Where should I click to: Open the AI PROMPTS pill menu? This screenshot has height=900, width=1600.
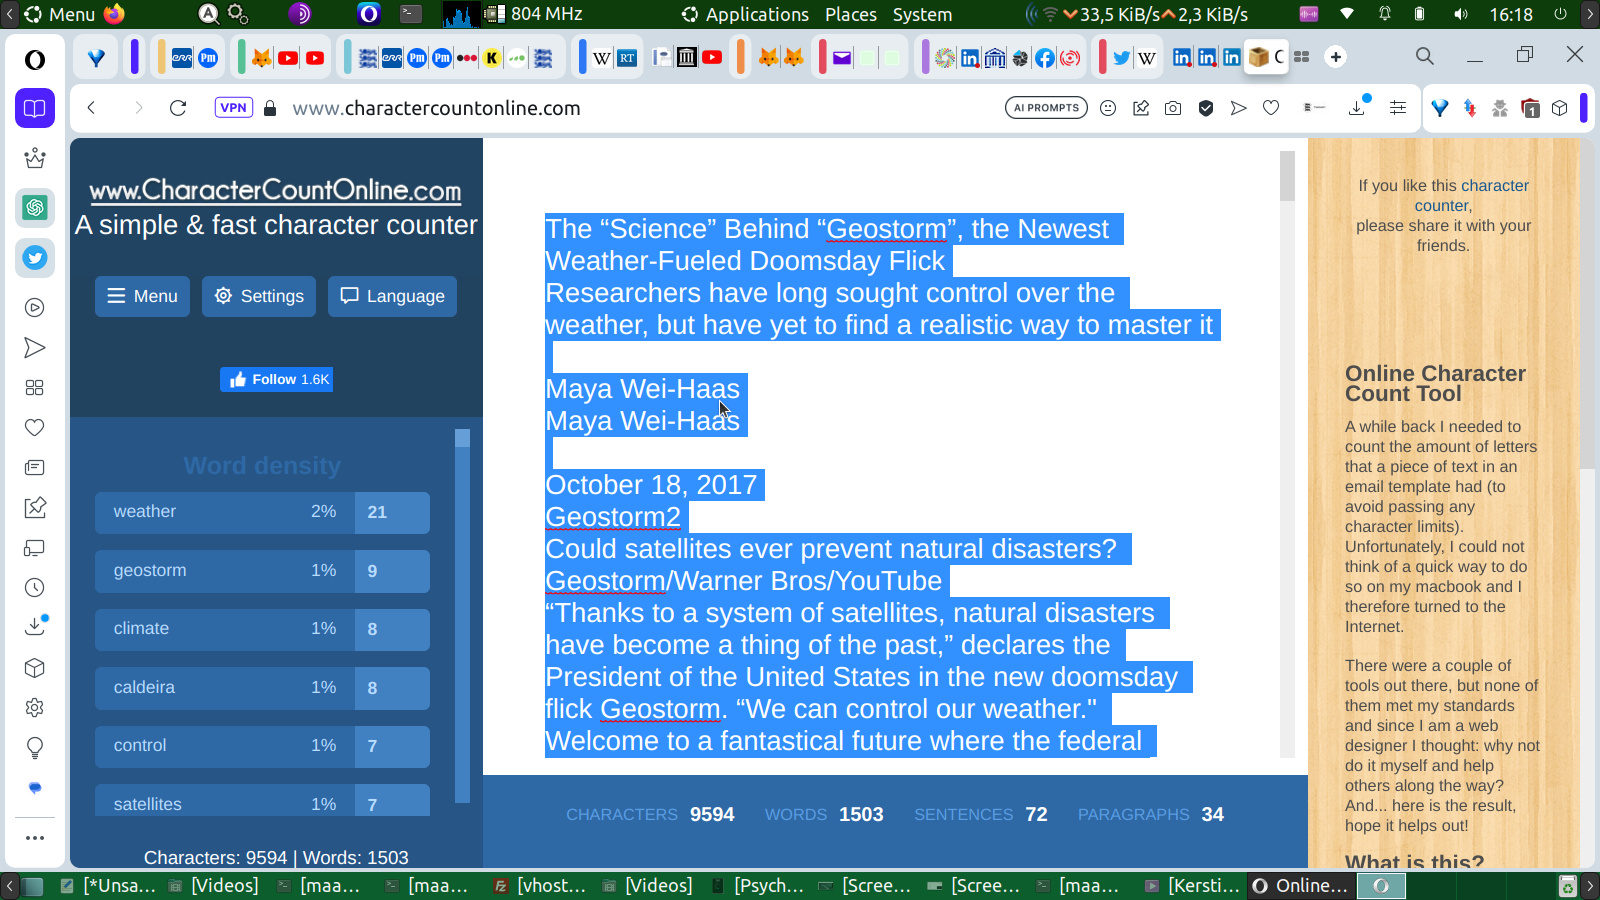tap(1046, 108)
